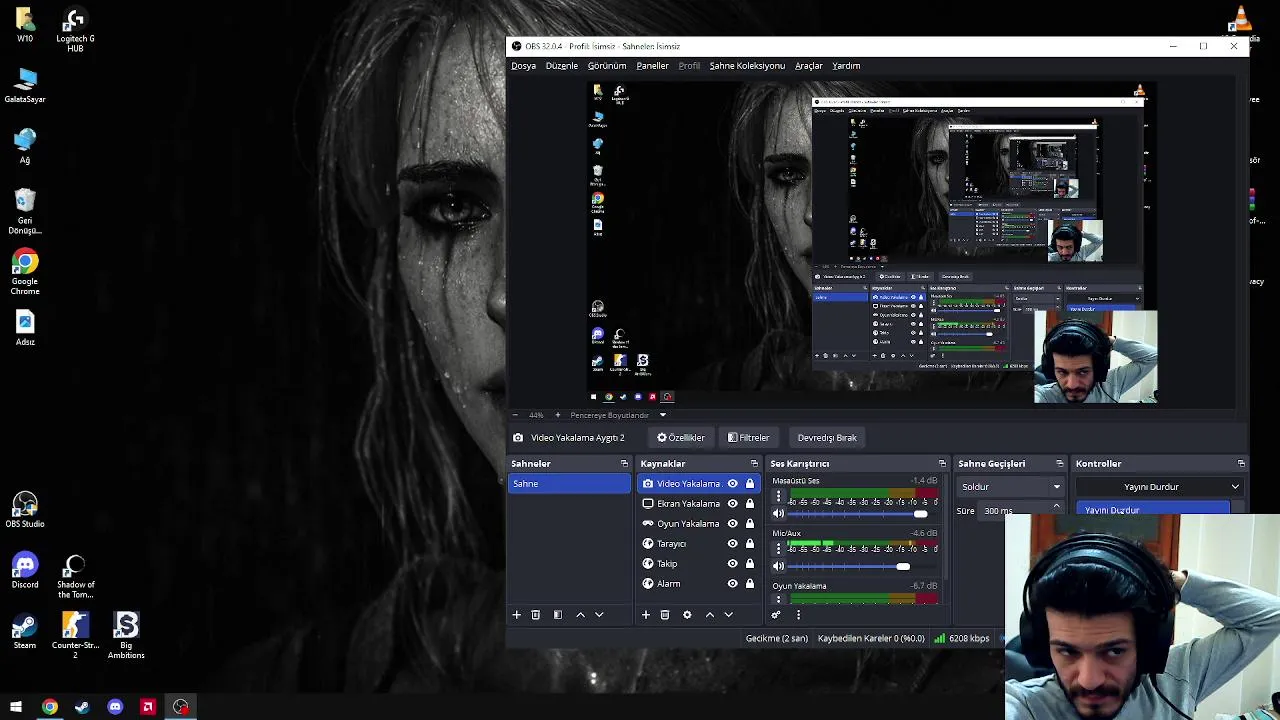Open Oyun Yakalama audio options three-dot menu
This screenshot has width=1280, height=720.
778,600
